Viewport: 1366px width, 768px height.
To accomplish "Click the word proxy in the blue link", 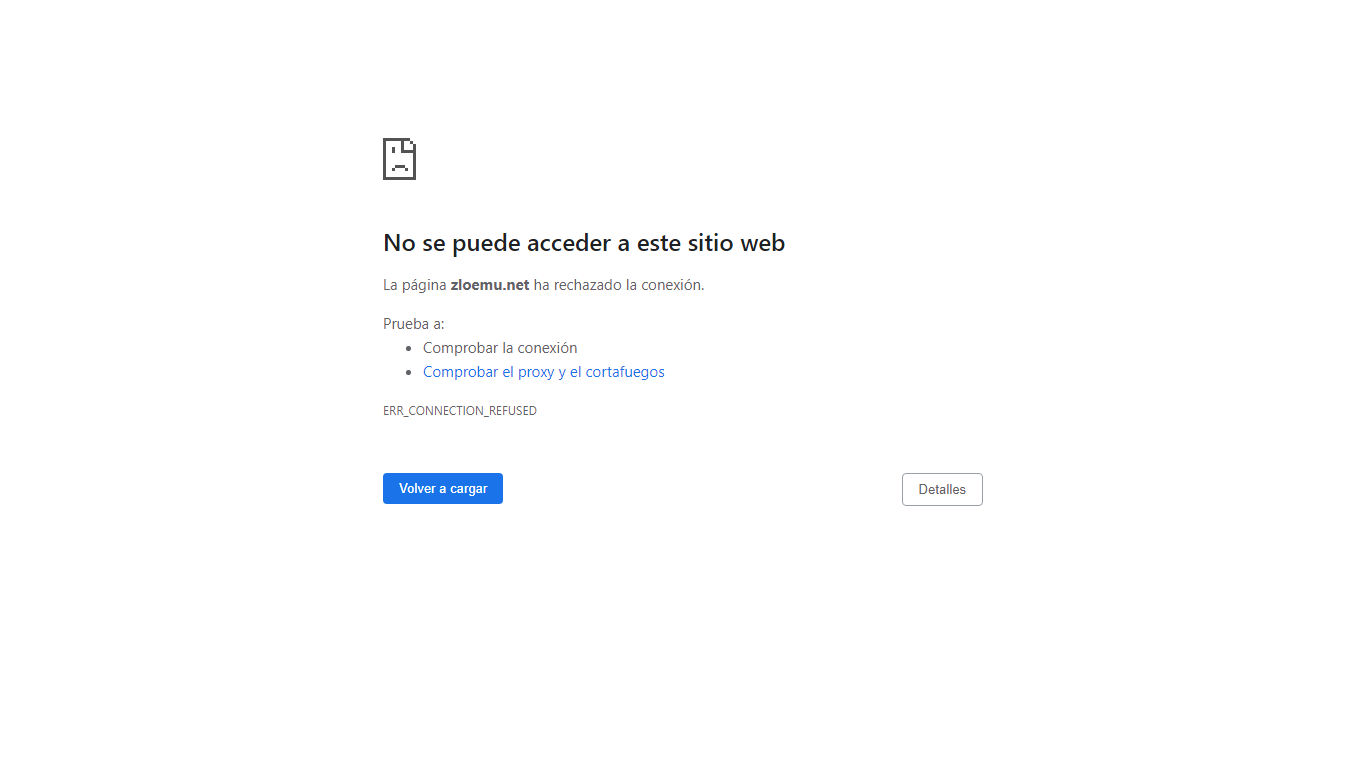I will pos(536,372).
